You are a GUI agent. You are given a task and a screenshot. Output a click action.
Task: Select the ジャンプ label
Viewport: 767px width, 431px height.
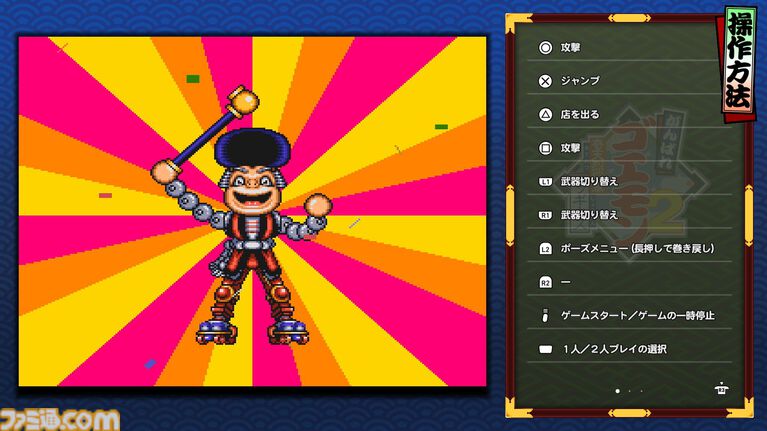pyautogui.click(x=580, y=81)
